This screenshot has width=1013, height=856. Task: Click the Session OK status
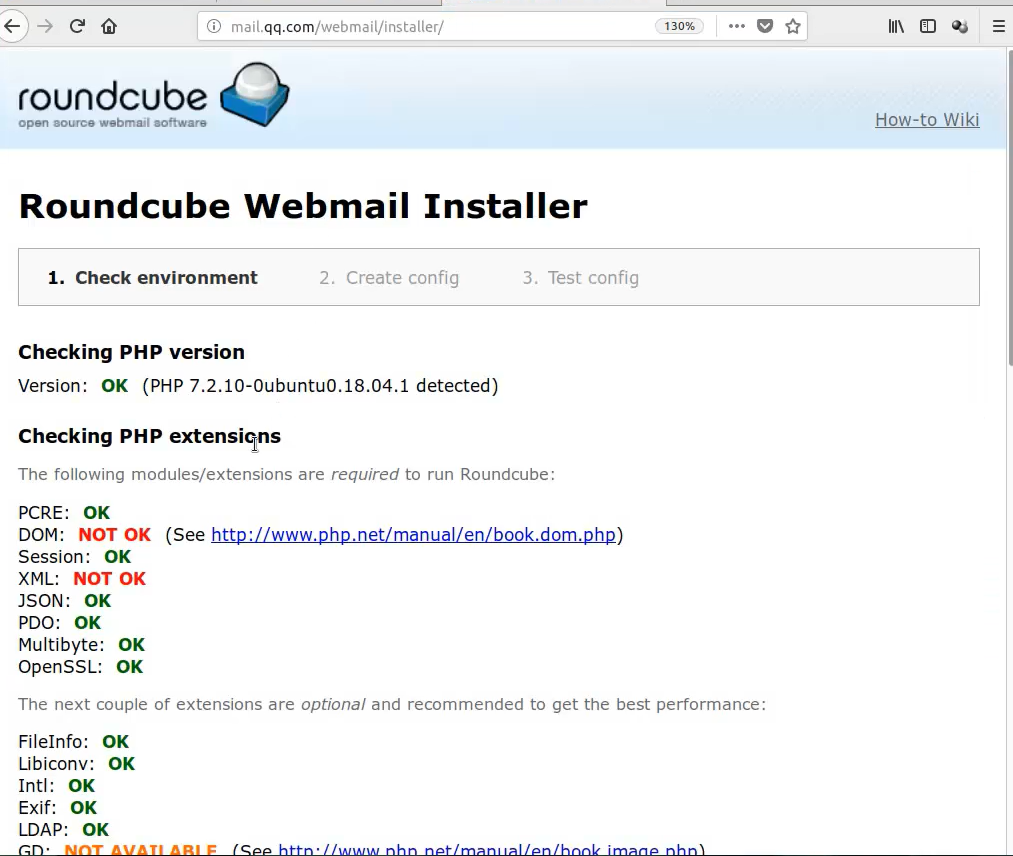[x=118, y=557]
